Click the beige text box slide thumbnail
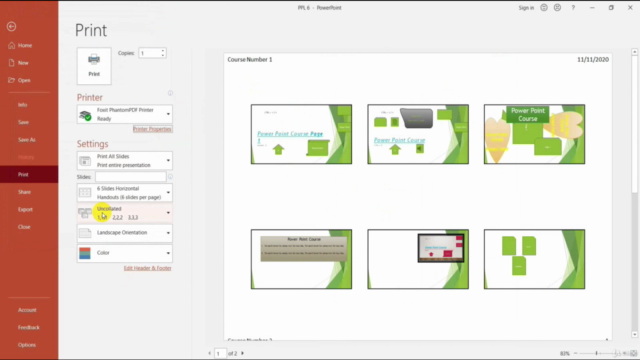The image size is (640, 360). click(301, 259)
